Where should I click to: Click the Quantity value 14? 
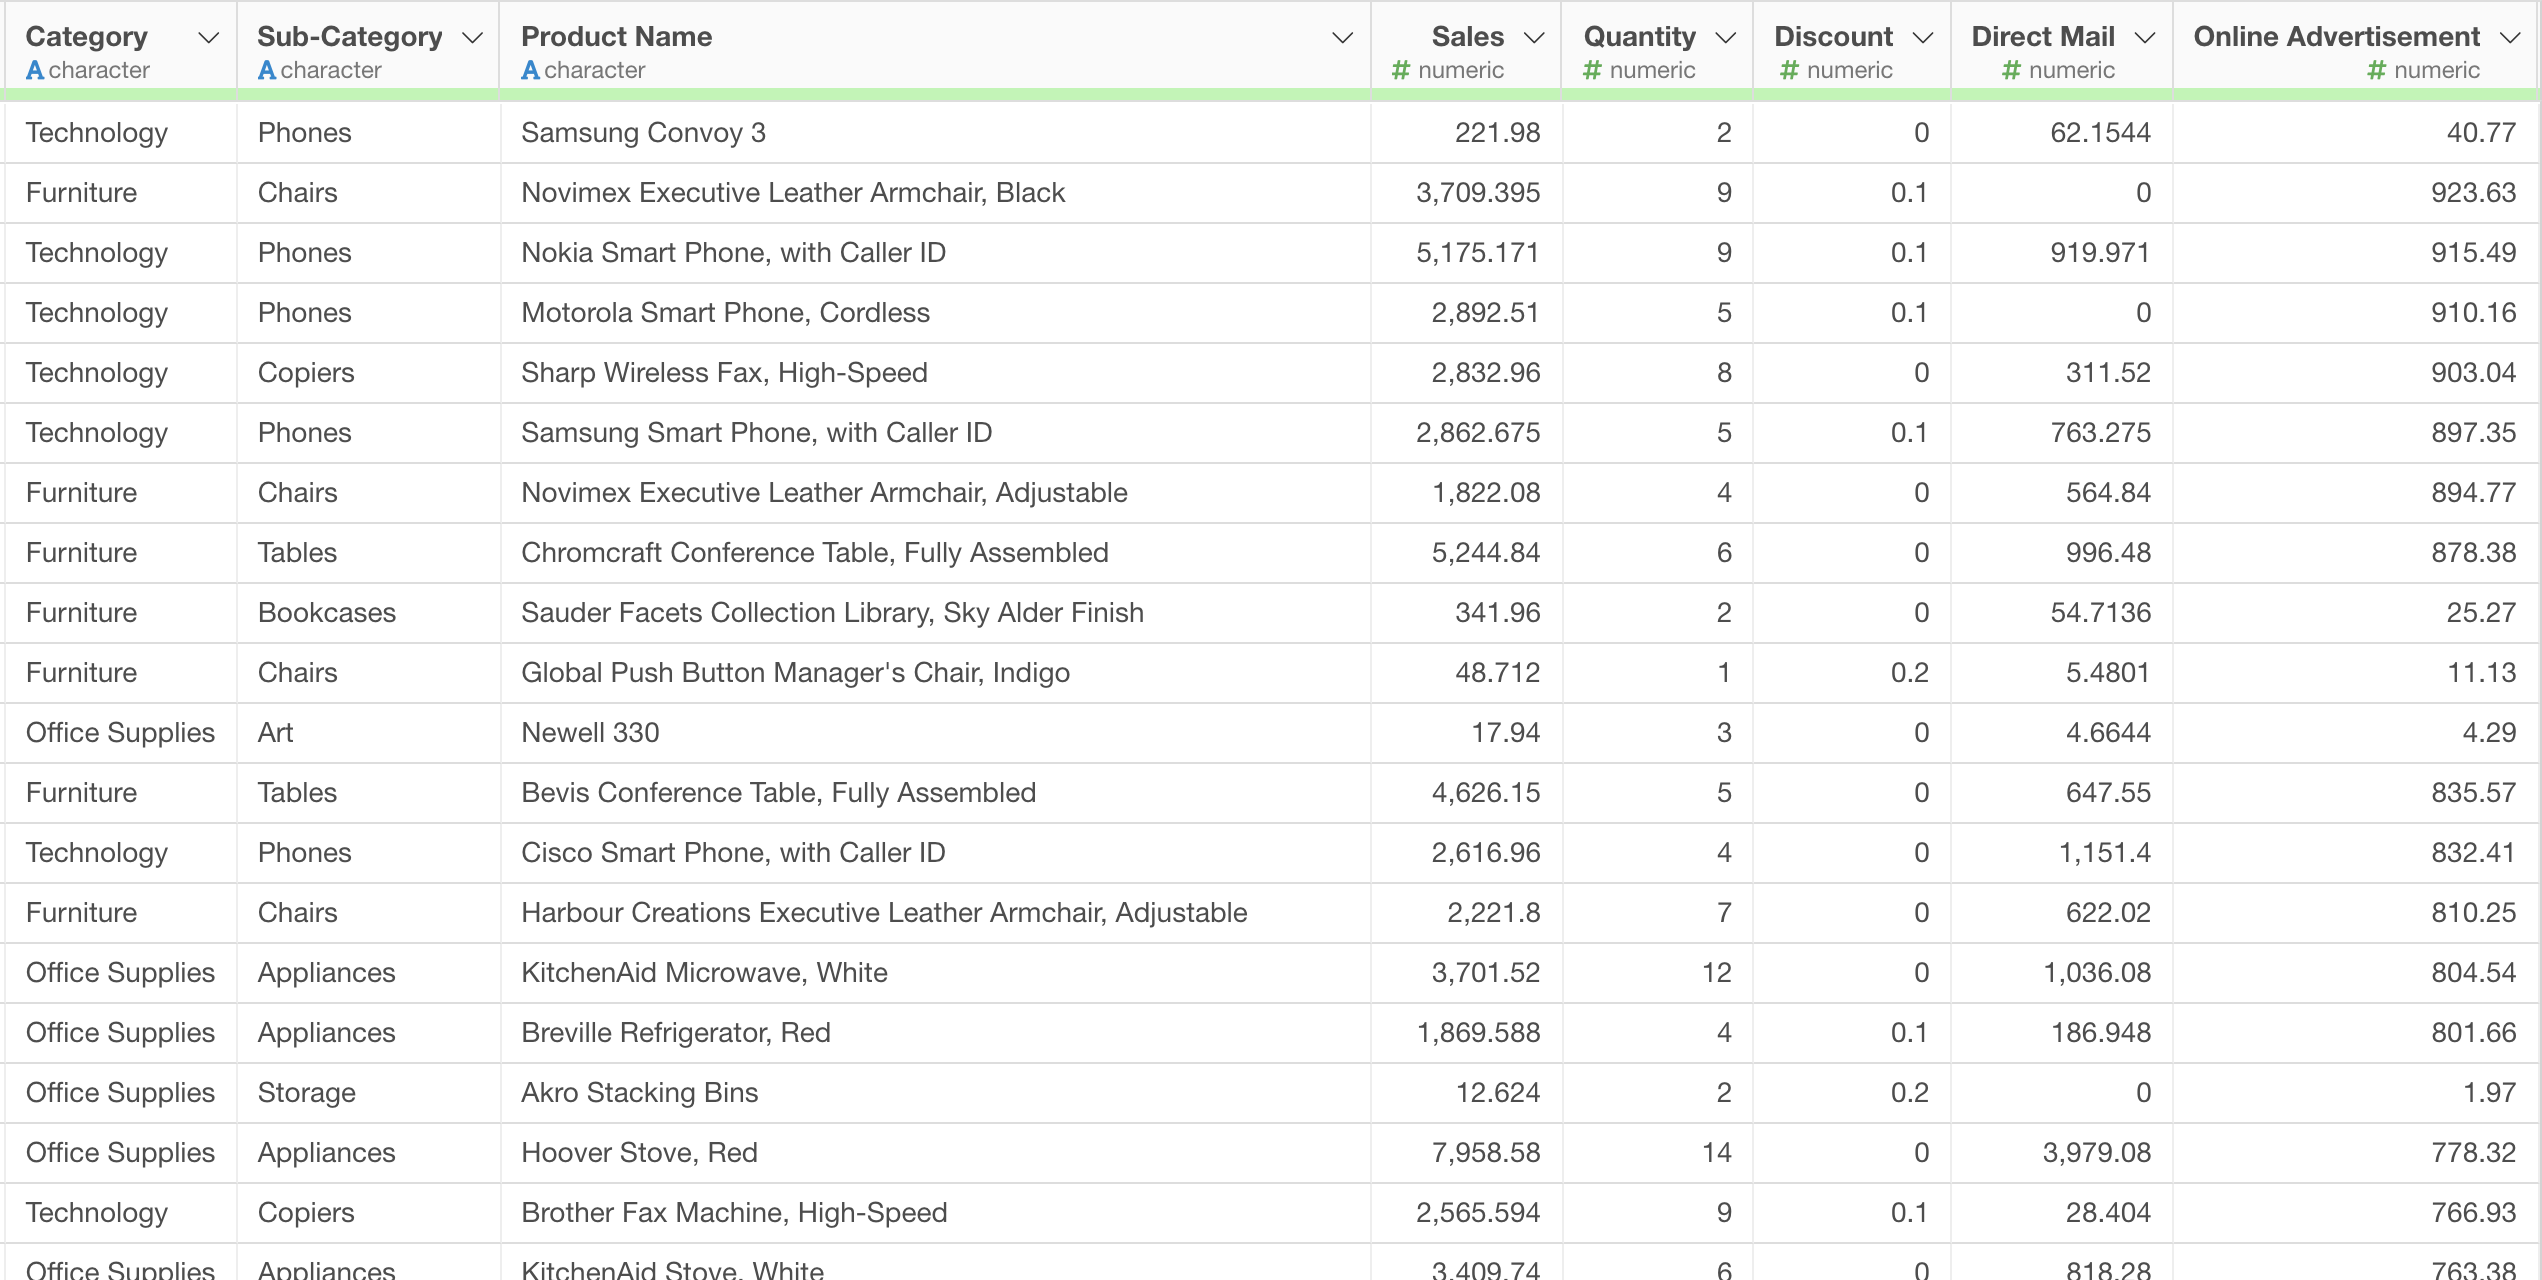pyautogui.click(x=1716, y=1153)
